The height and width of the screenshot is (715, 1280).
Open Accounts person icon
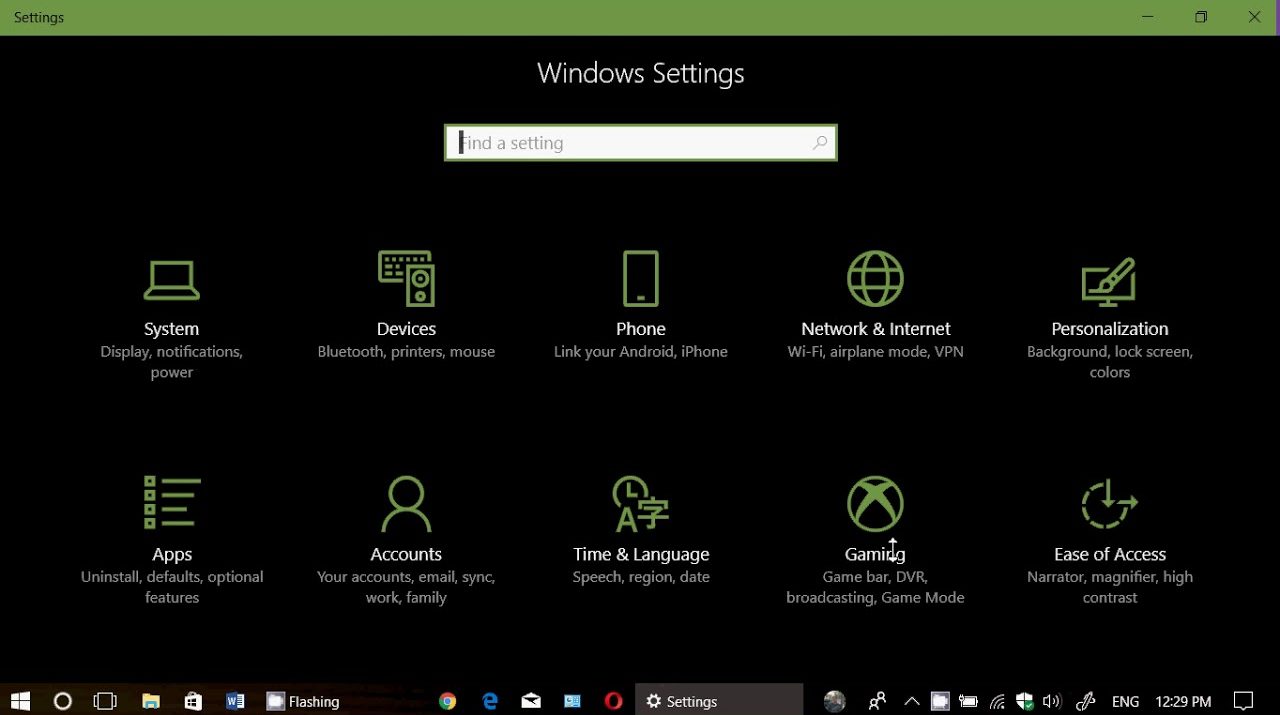[406, 503]
